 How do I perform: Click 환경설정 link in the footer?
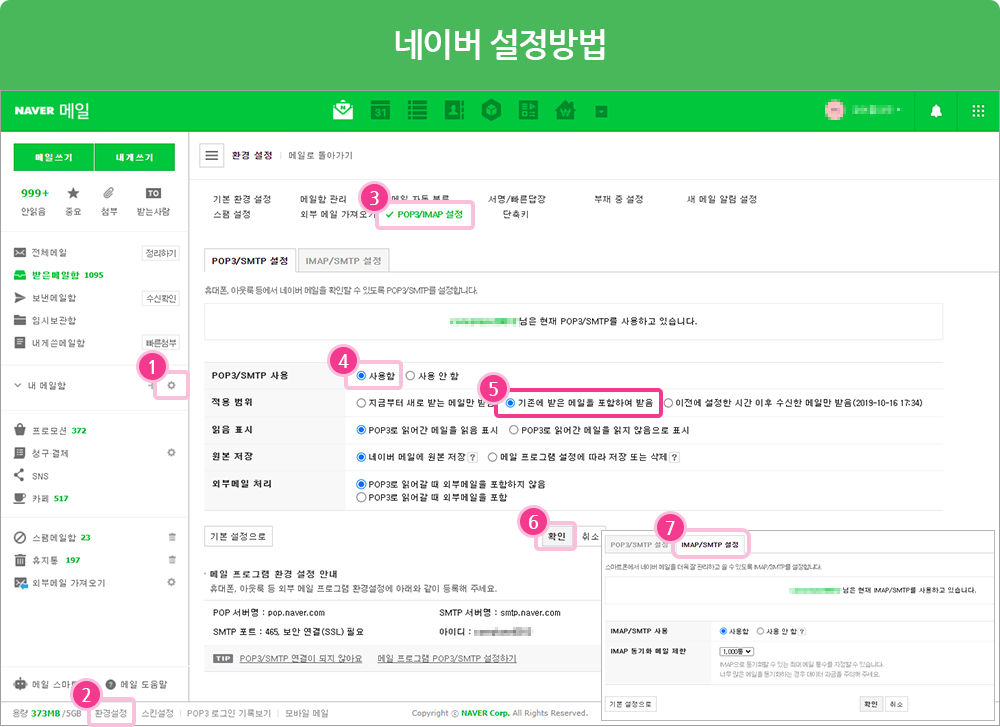click(111, 713)
